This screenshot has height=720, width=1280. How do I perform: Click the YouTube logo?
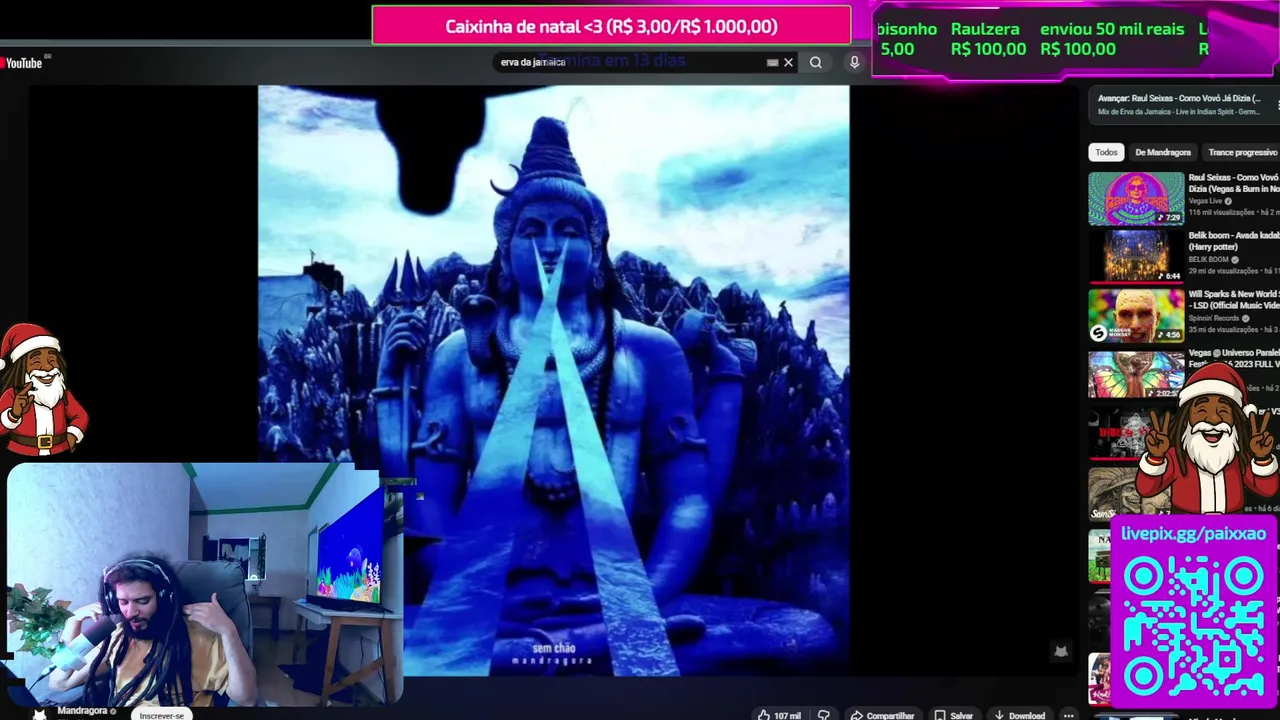[x=22, y=63]
